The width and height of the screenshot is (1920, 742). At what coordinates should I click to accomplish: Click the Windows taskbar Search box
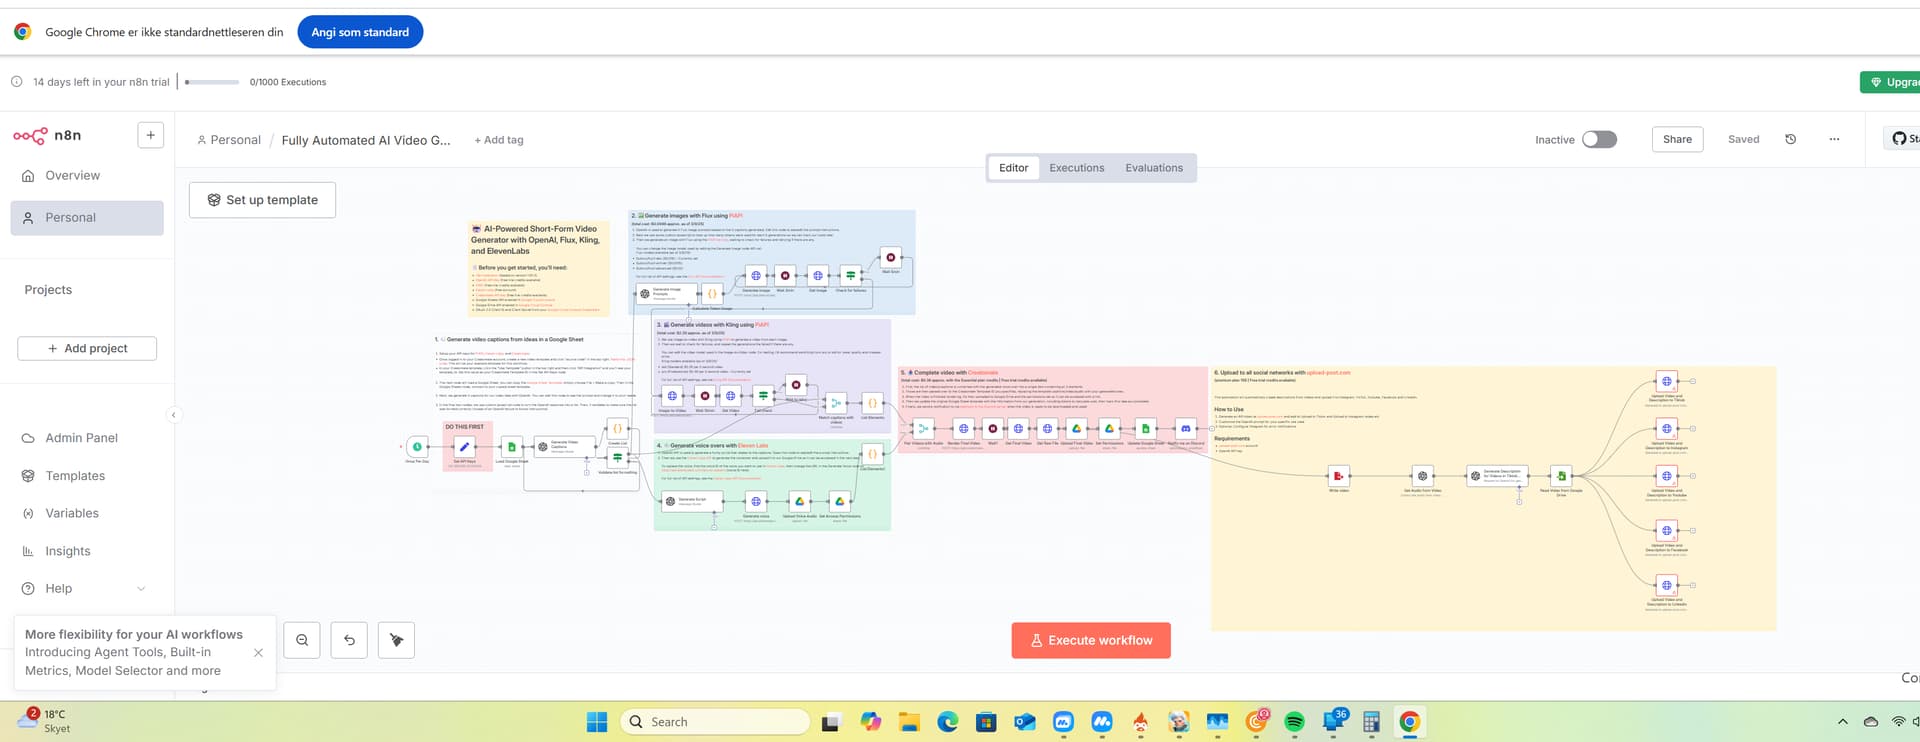coord(714,722)
